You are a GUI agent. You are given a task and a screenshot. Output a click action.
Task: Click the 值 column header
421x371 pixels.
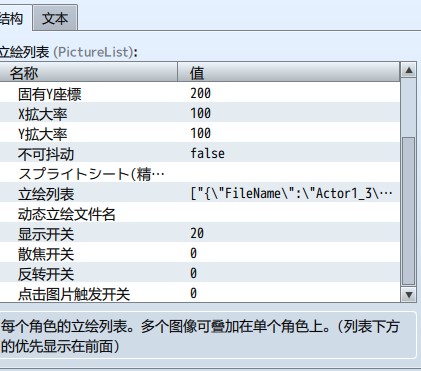tap(288, 72)
